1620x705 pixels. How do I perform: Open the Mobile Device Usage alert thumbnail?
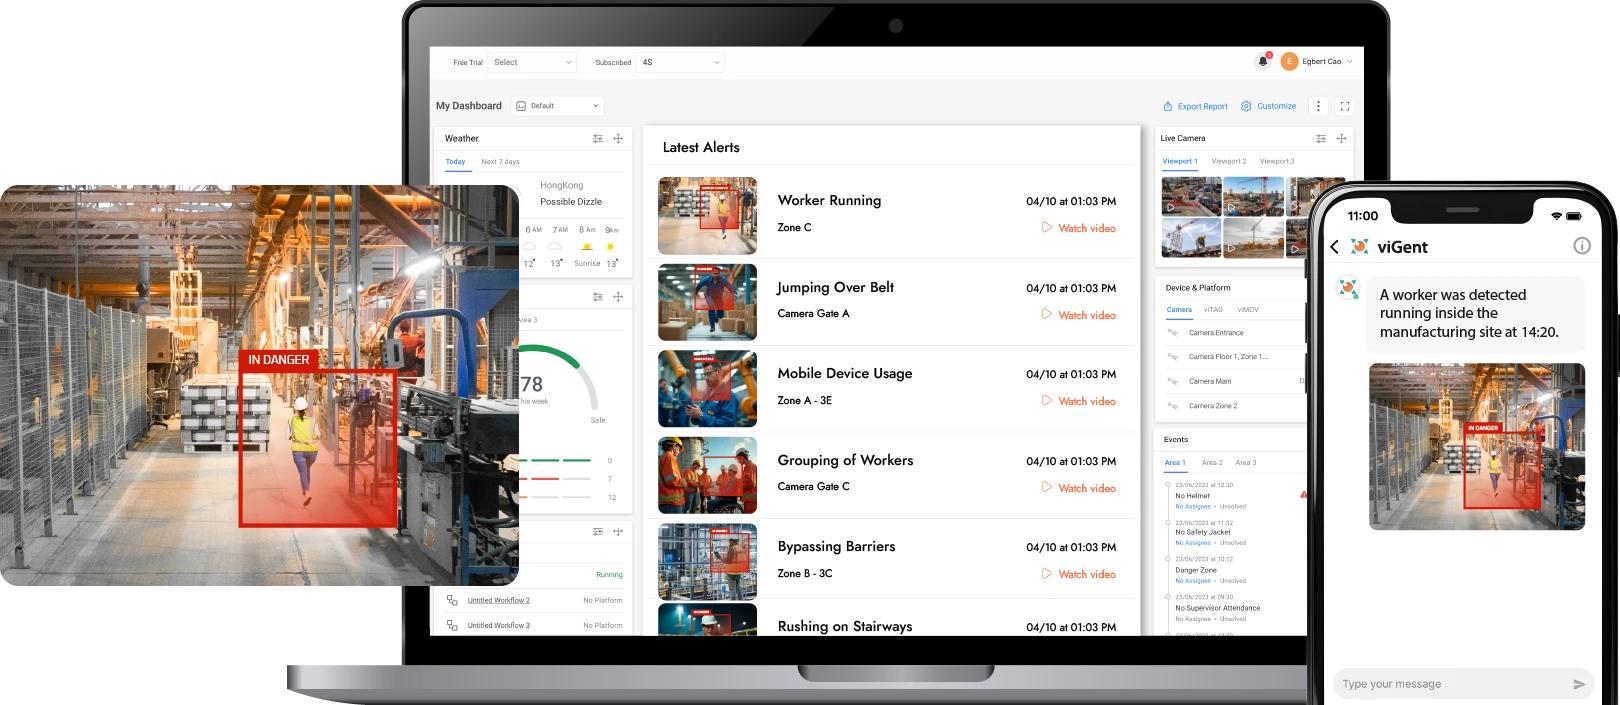(707, 389)
